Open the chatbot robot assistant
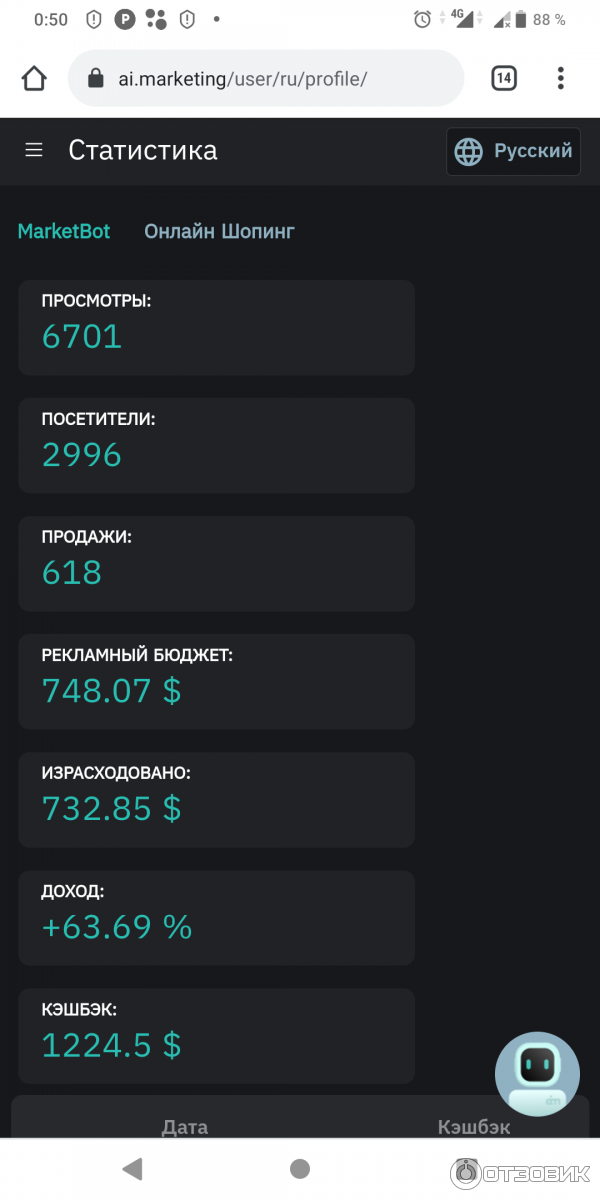This screenshot has width=600, height=1200. click(537, 1074)
